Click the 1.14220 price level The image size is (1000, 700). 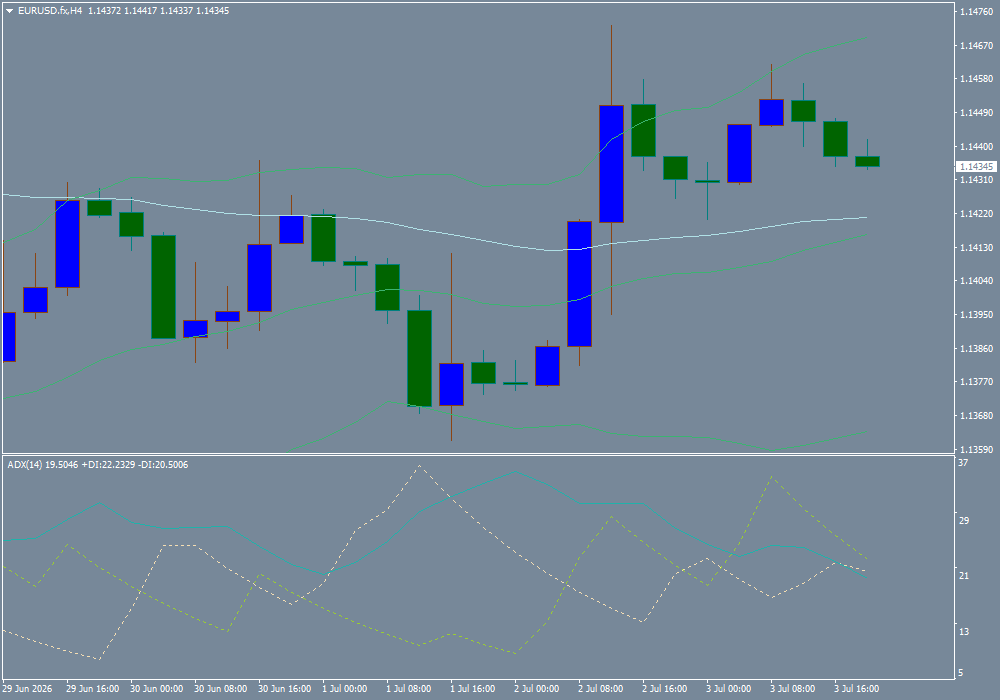[976, 214]
